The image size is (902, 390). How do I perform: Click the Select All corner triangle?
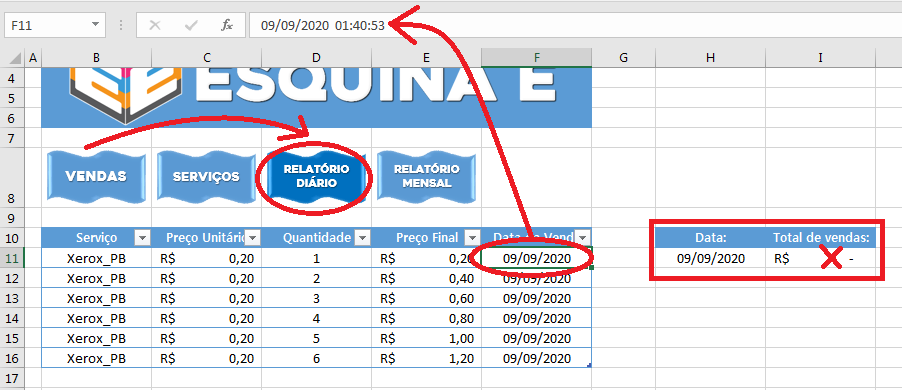click(x=15, y=58)
